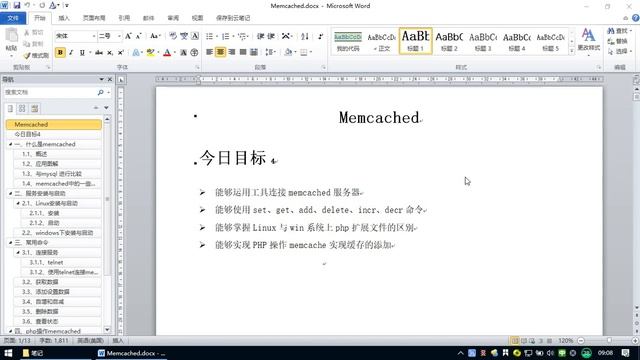The image size is (640, 360).
Task: Click the Save icon in quick access toolbar
Action: click(17, 5)
